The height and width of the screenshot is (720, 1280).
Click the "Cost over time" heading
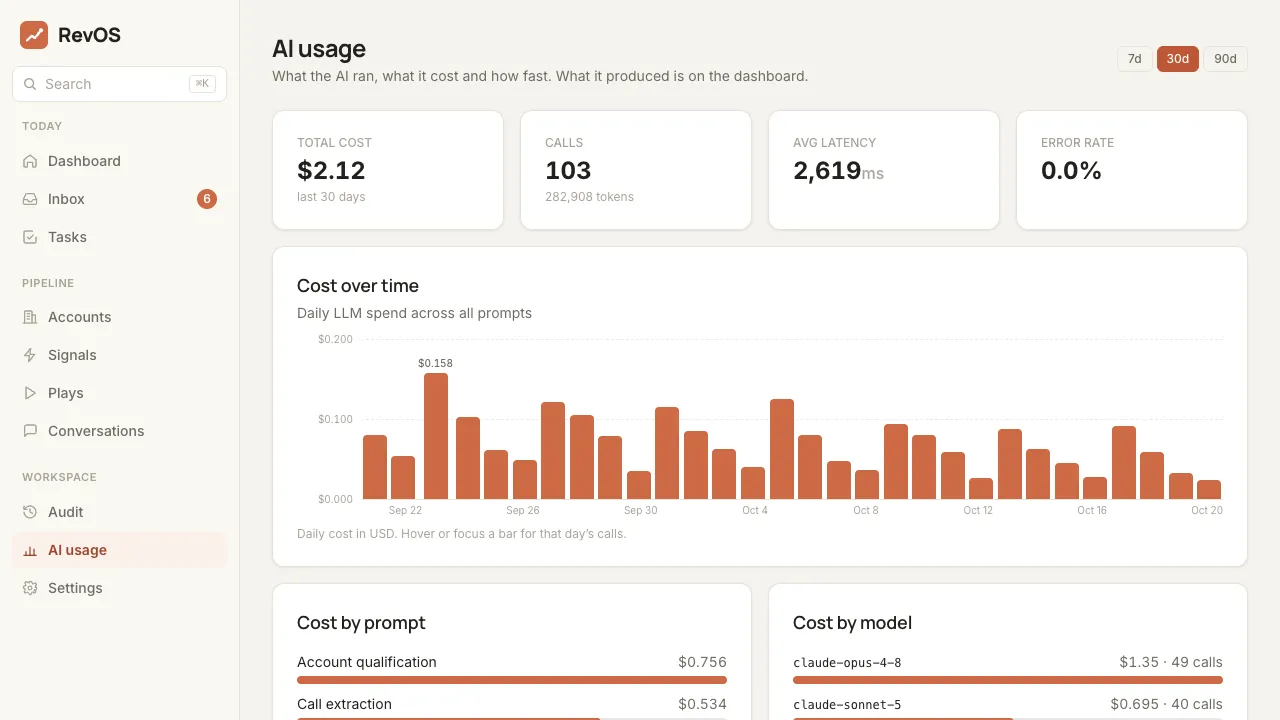(358, 286)
